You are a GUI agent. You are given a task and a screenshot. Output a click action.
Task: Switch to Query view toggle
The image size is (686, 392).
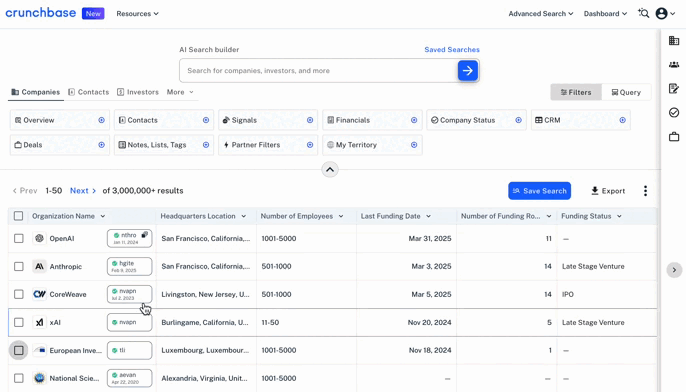coord(626,92)
